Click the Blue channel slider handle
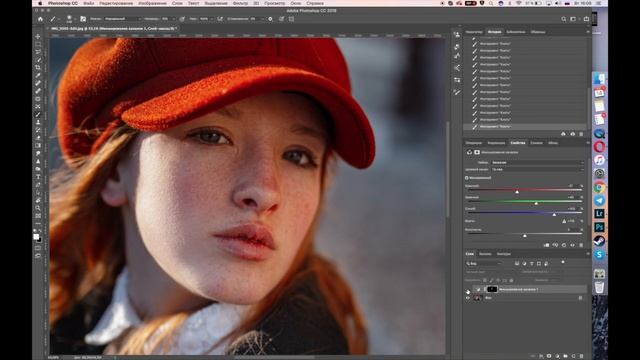 point(554,214)
